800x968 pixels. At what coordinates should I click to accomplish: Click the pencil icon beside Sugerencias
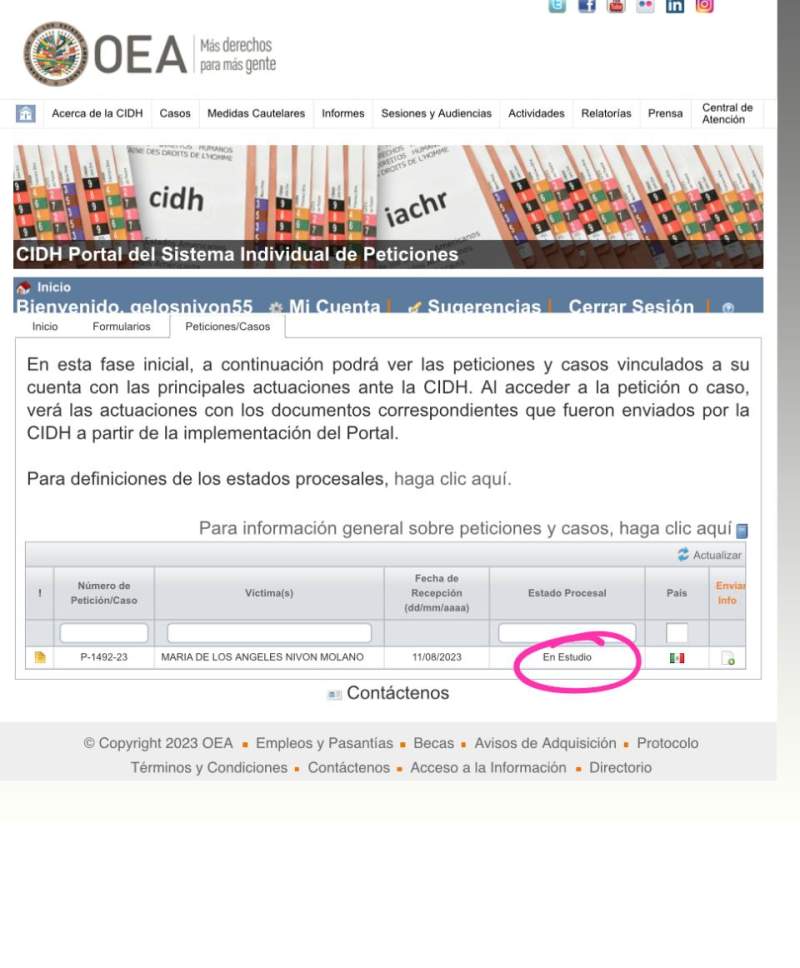415,307
